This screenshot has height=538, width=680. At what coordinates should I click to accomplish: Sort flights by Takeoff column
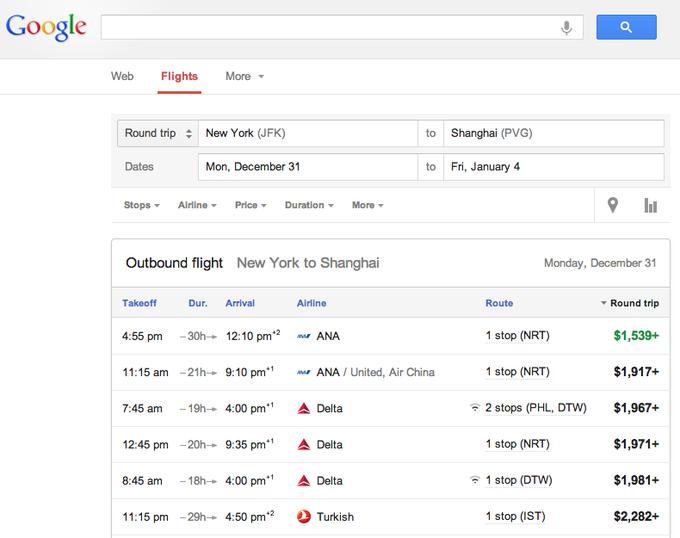tap(139, 303)
